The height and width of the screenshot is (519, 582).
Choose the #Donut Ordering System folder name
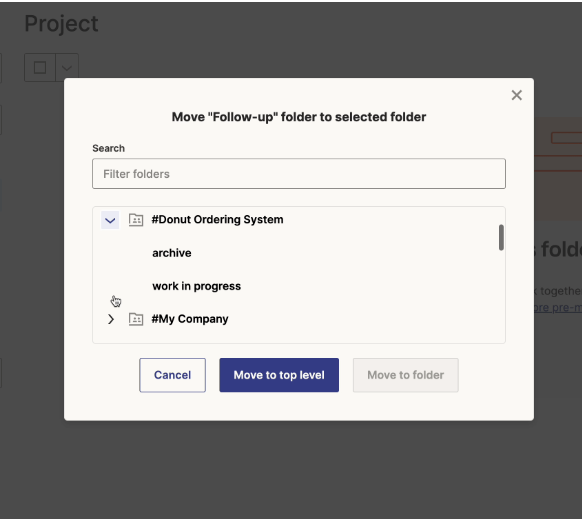coord(218,219)
